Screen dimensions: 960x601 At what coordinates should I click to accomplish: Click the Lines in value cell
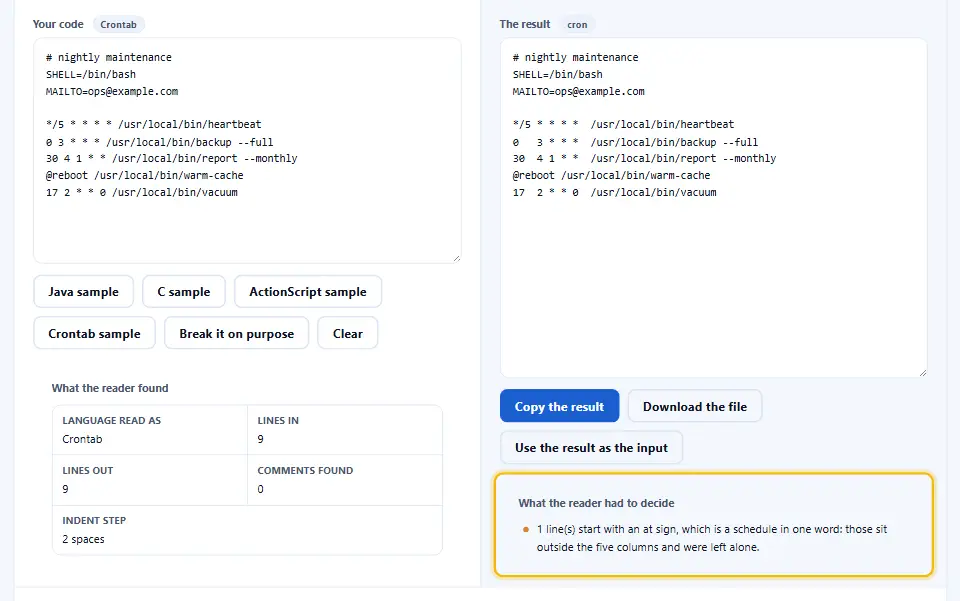pos(345,430)
